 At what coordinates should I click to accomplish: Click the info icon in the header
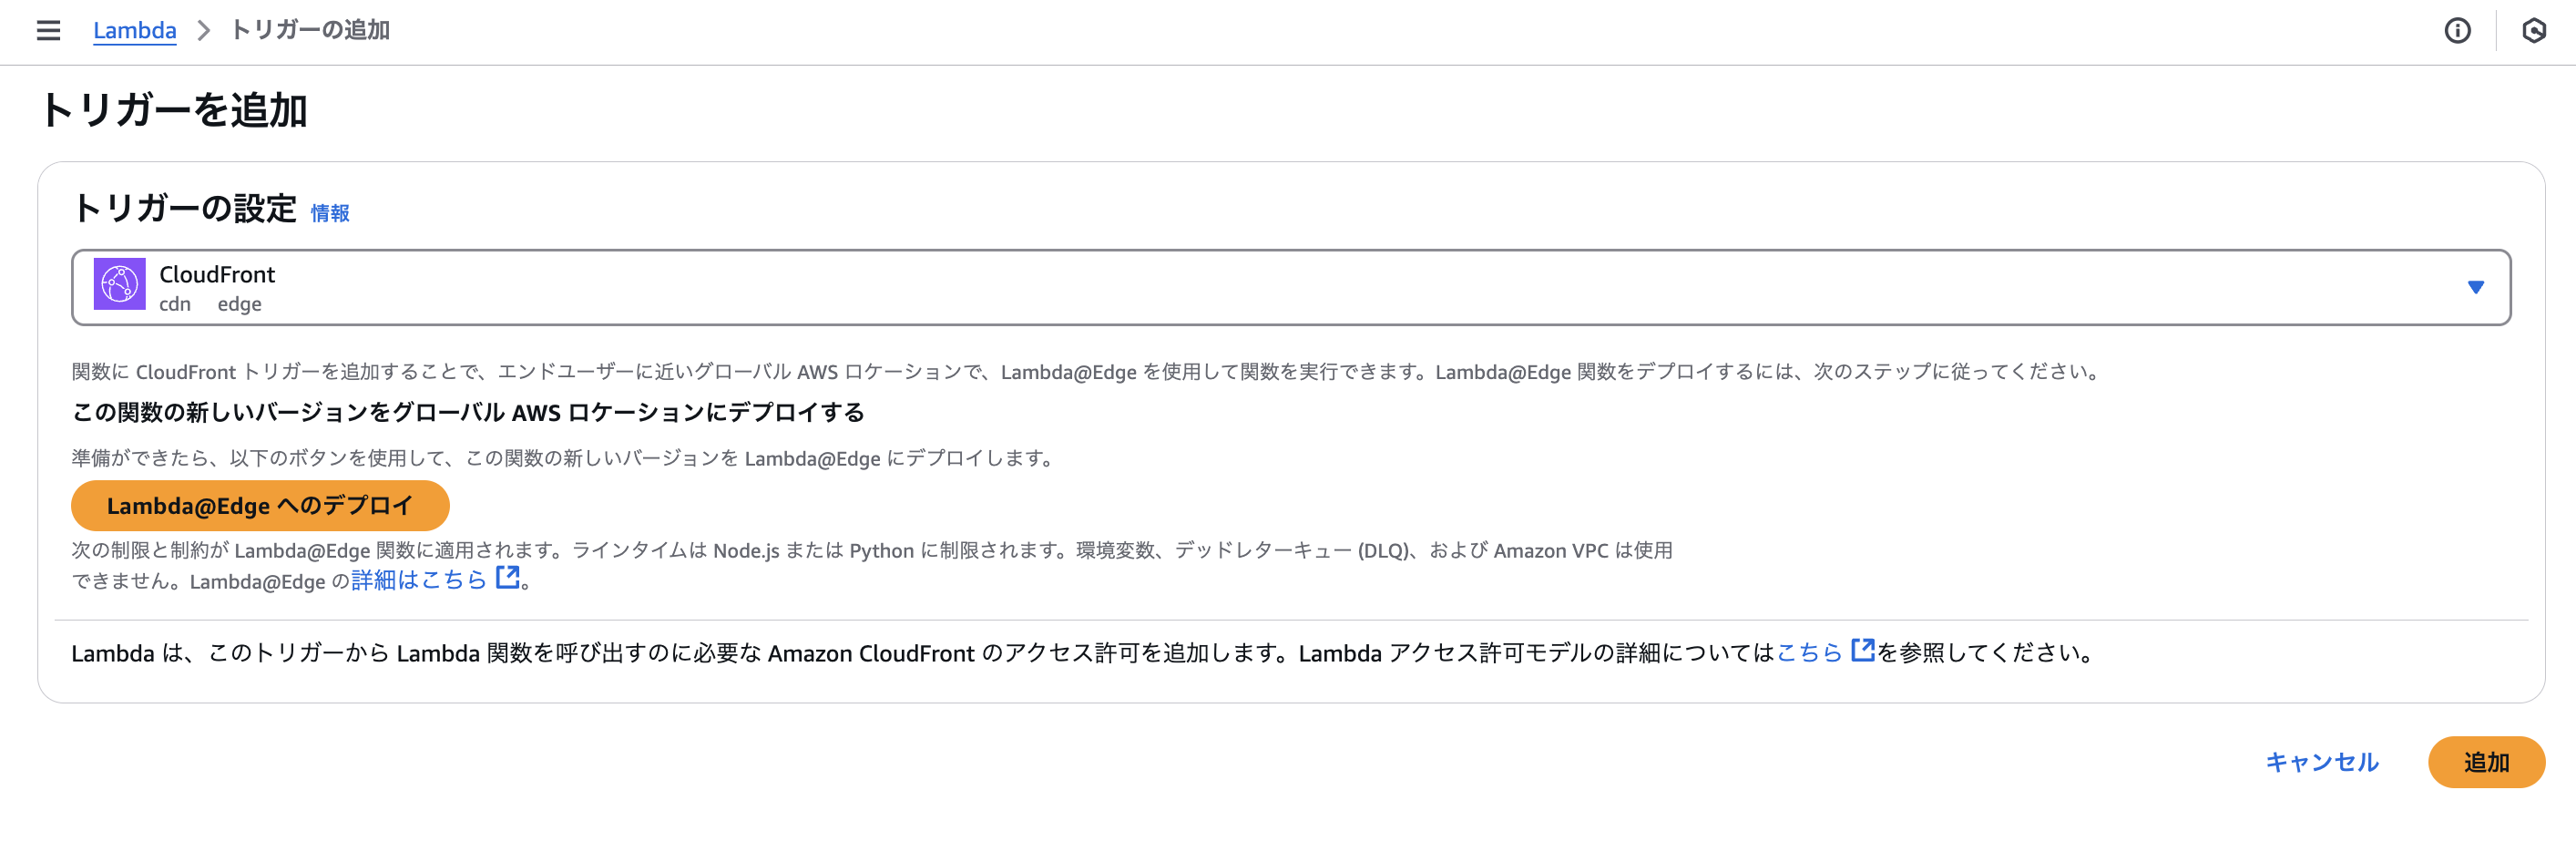click(x=2458, y=31)
